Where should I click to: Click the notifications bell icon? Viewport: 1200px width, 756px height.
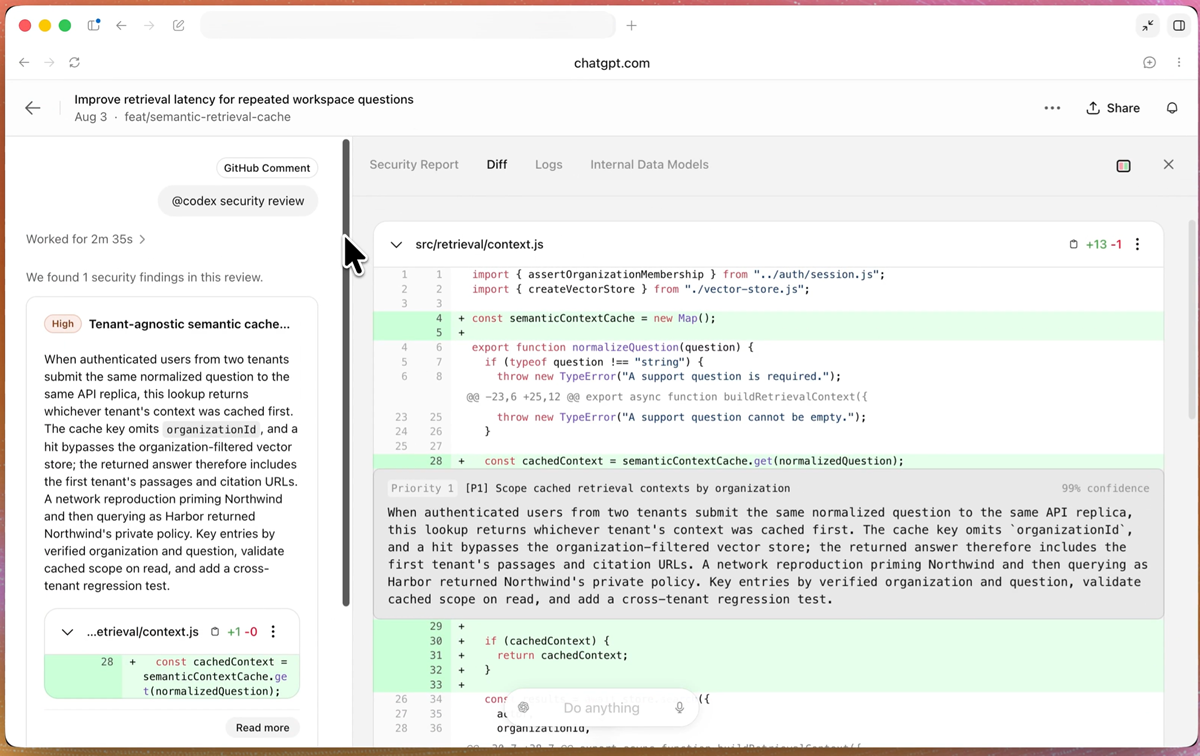[x=1172, y=108]
